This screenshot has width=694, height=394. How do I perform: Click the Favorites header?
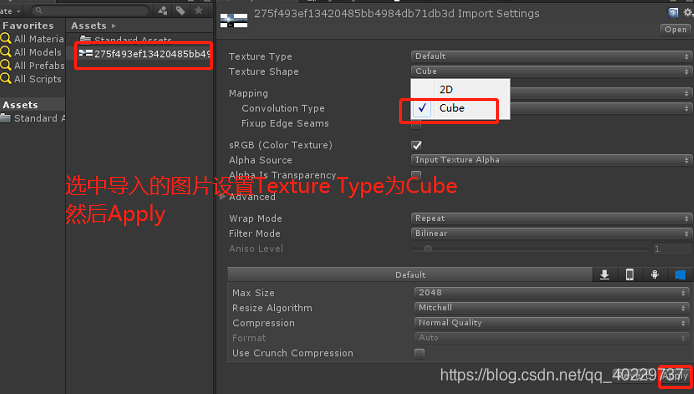click(28, 26)
